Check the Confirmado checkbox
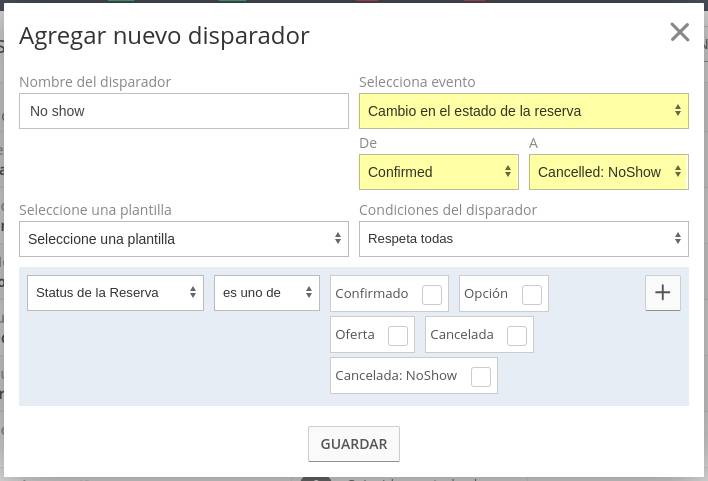Image resolution: width=708 pixels, height=481 pixels. click(432, 295)
